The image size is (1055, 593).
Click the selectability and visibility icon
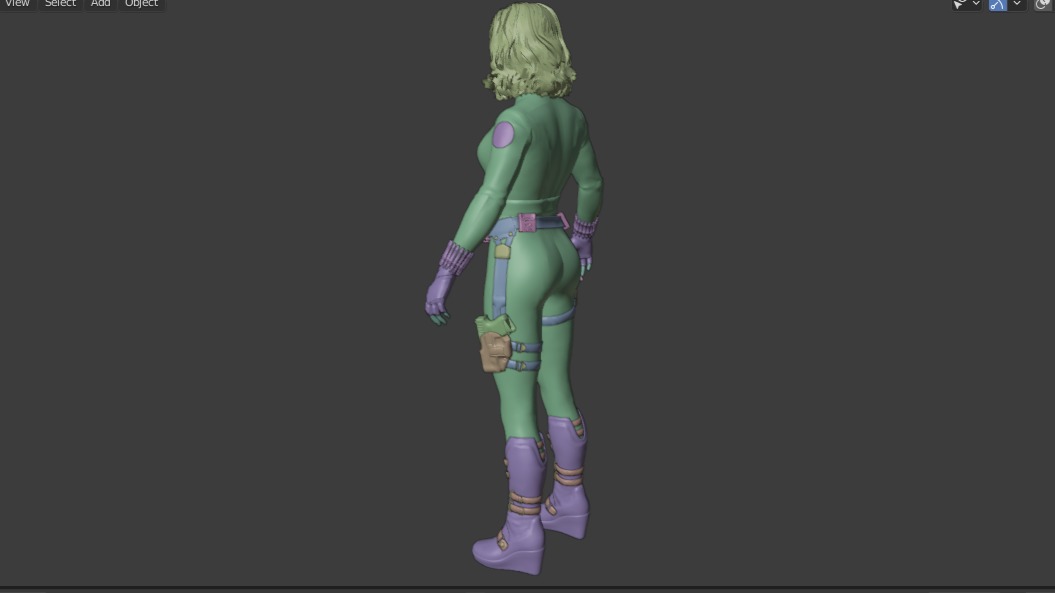[x=959, y=4]
